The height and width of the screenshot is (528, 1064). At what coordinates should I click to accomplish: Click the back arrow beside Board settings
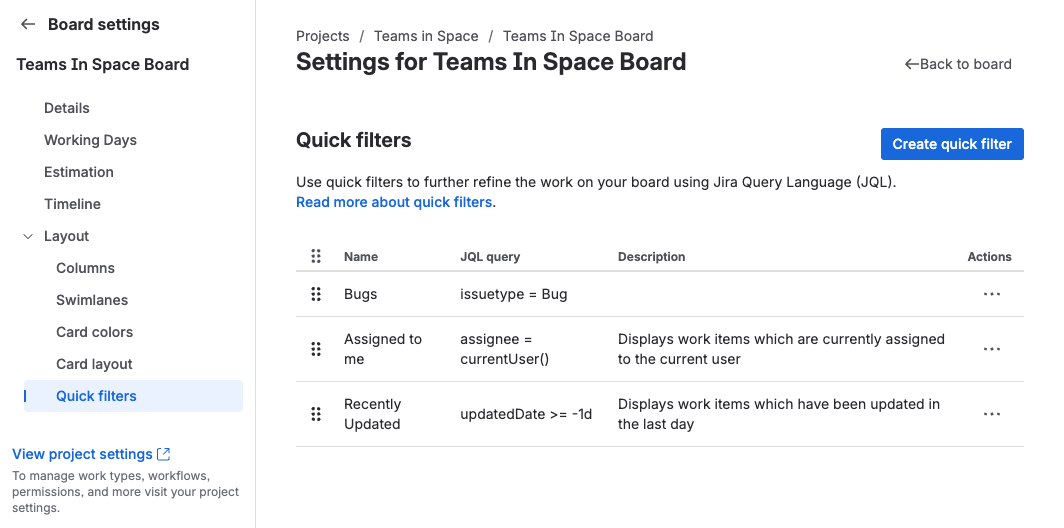27,24
